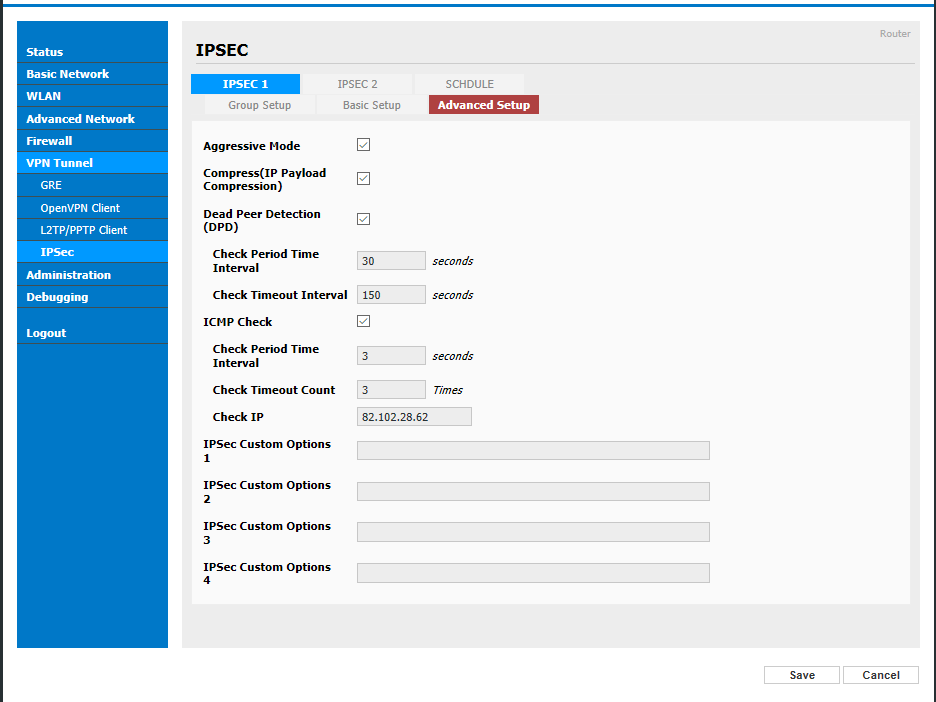
Task: Click the ICMP Check label
Action: pyautogui.click(x=238, y=322)
